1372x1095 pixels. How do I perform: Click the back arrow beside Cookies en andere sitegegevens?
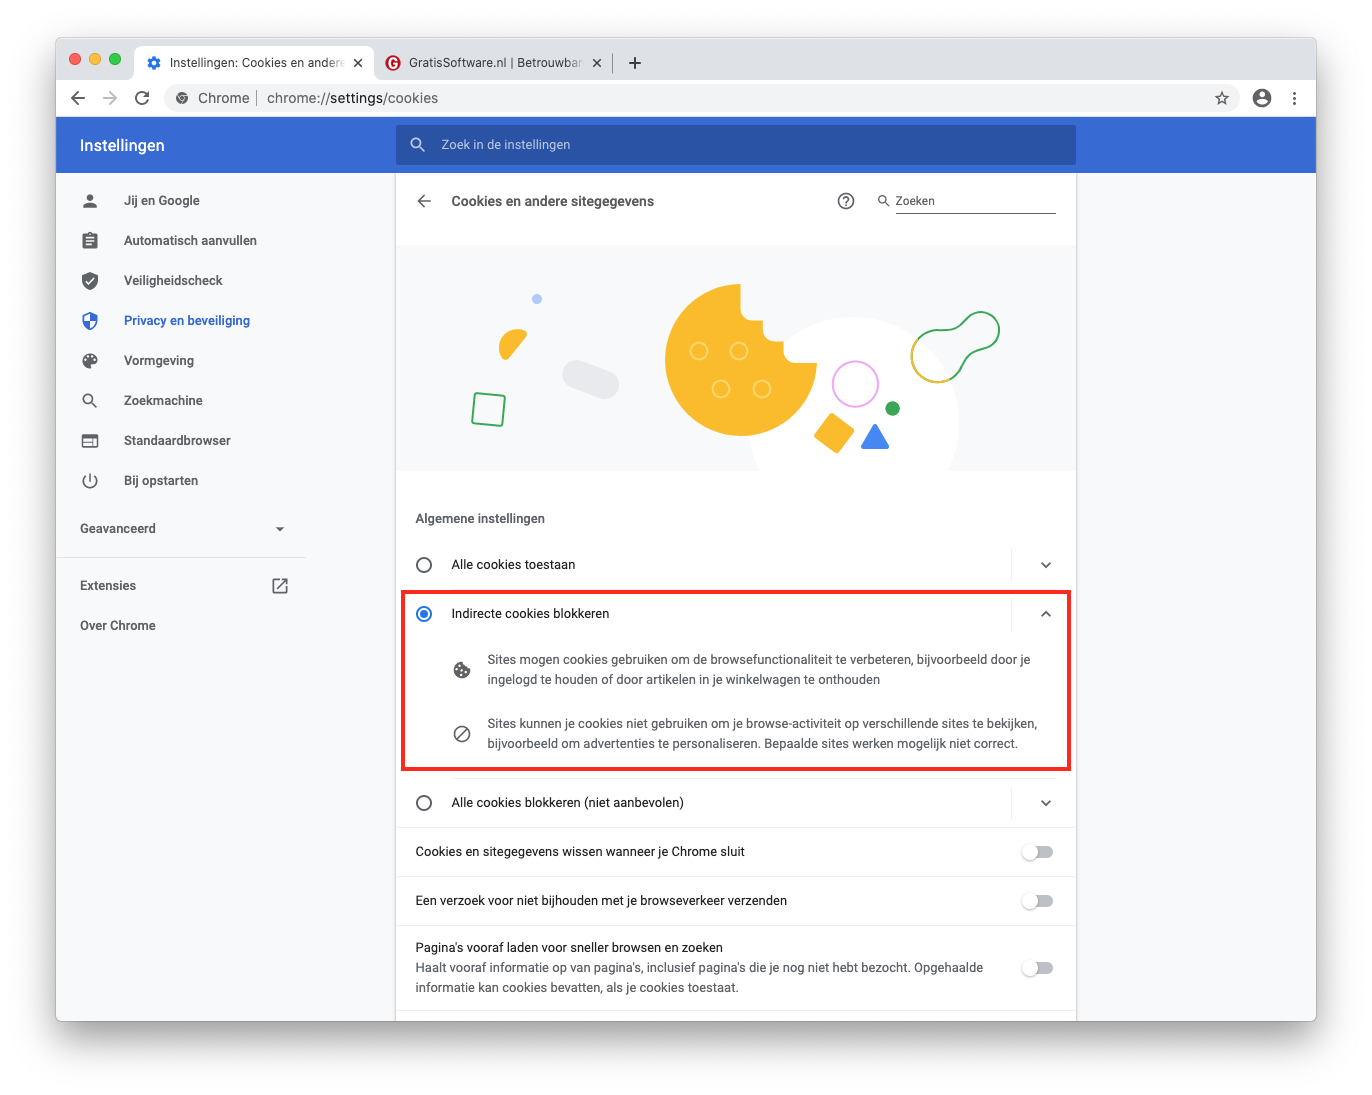point(424,201)
